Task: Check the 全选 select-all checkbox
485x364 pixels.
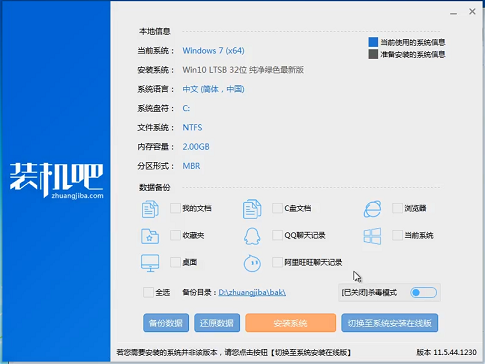Action: coord(148,292)
